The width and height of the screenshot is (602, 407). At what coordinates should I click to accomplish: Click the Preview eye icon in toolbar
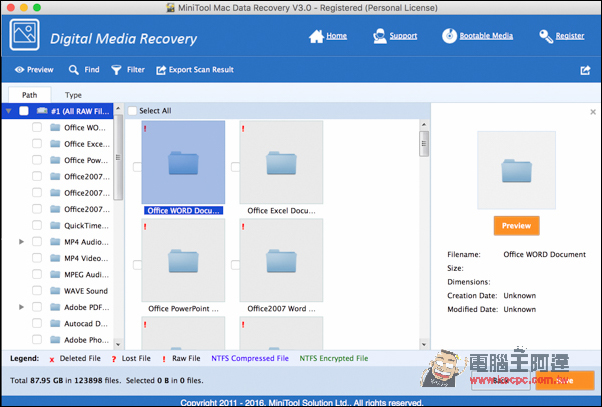(19, 70)
